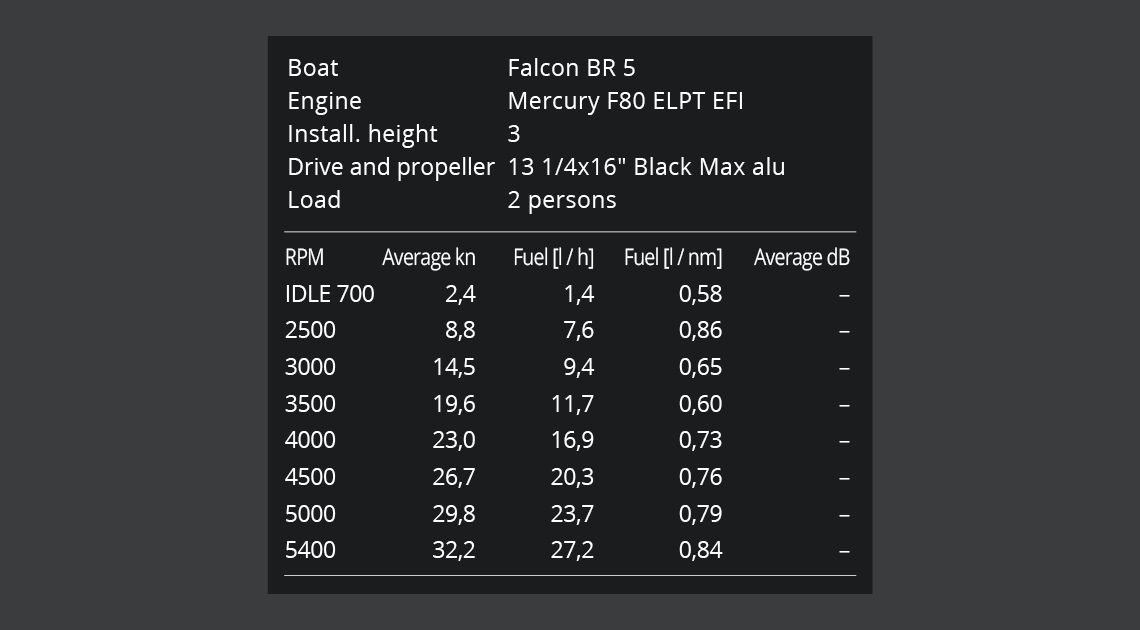Image resolution: width=1140 pixels, height=630 pixels.
Task: Click the 2 persons load value
Action: (561, 199)
